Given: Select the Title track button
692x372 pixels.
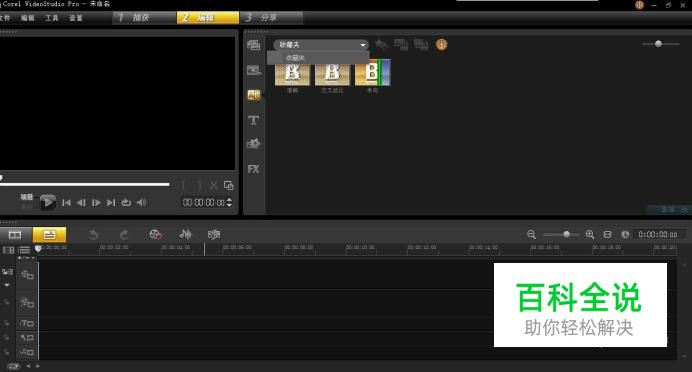Looking at the screenshot, I should [27, 323].
